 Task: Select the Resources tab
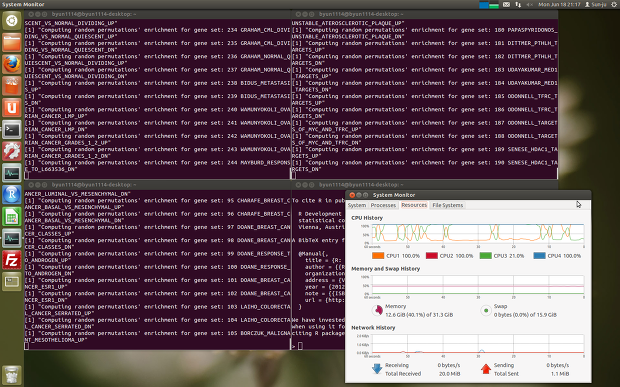(414, 205)
